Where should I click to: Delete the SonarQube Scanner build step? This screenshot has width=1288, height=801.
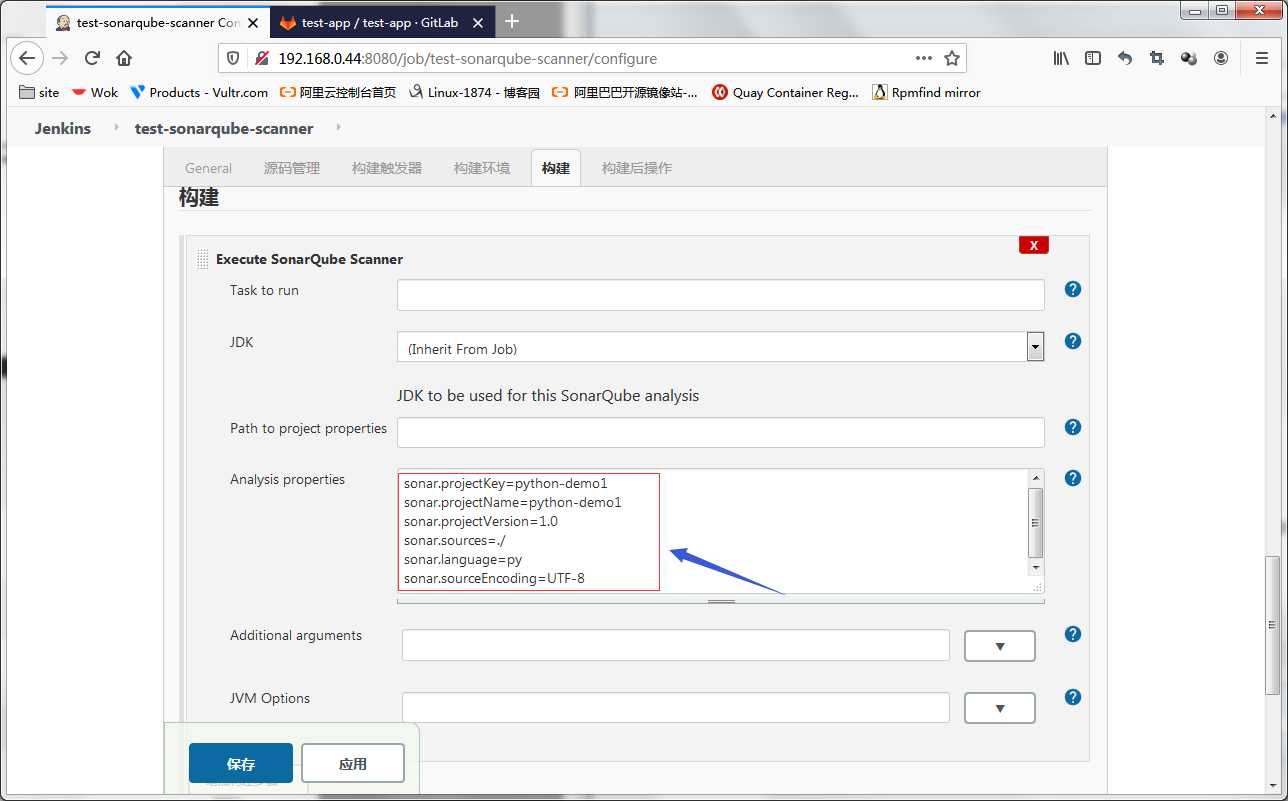coord(1034,245)
